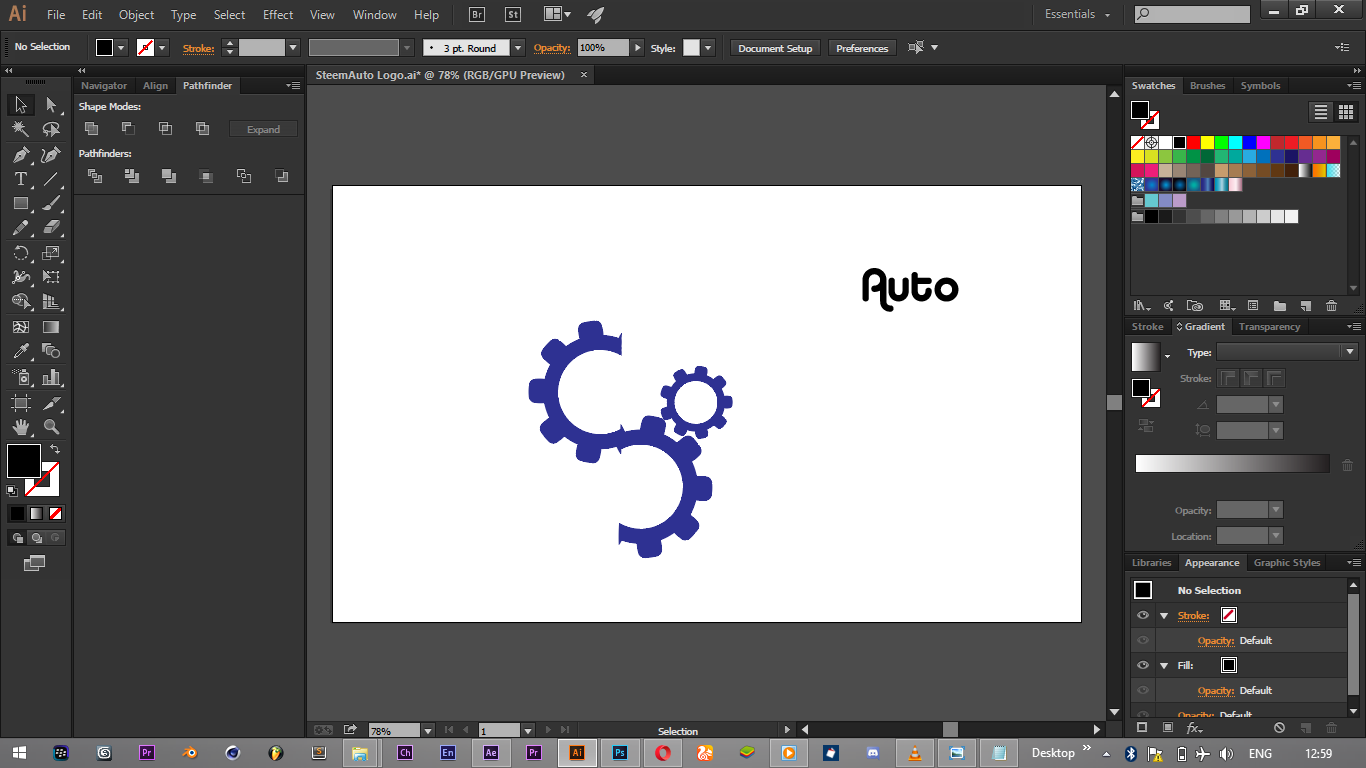Expand the 3 pt. Round brush dropdown
1366x768 pixels.
517,48
